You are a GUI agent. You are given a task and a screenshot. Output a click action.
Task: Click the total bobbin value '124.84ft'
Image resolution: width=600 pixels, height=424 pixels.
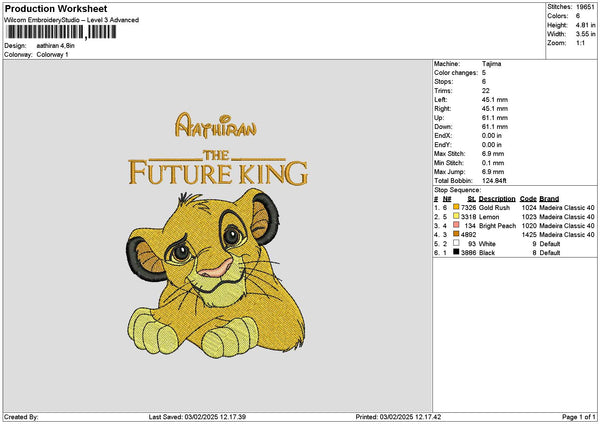tap(494, 181)
